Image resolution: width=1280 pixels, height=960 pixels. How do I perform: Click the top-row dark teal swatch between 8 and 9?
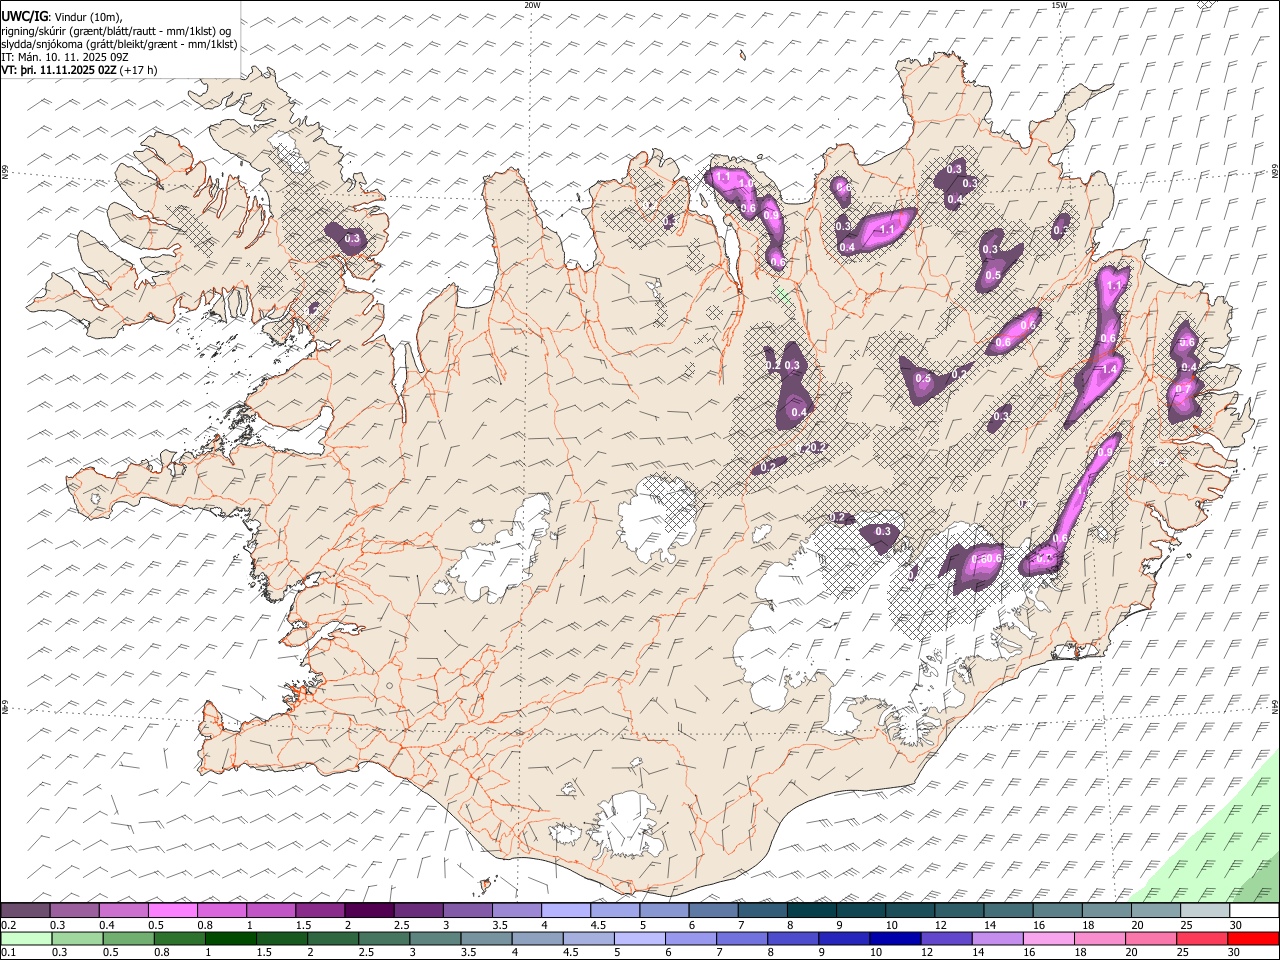pos(811,911)
